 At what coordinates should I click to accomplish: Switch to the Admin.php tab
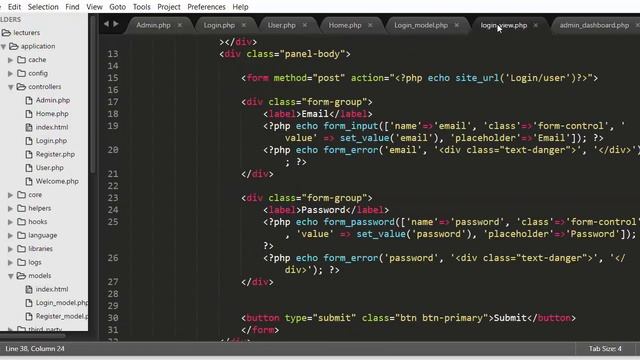(x=153, y=25)
